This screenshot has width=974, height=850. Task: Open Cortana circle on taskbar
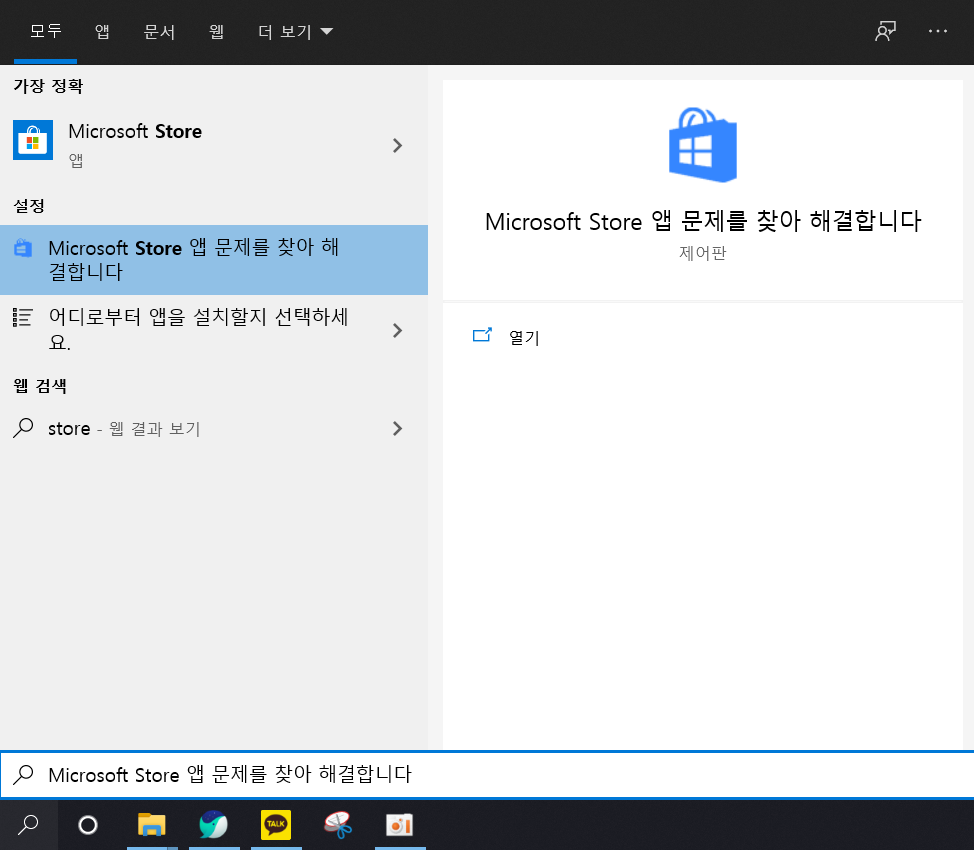point(88,825)
